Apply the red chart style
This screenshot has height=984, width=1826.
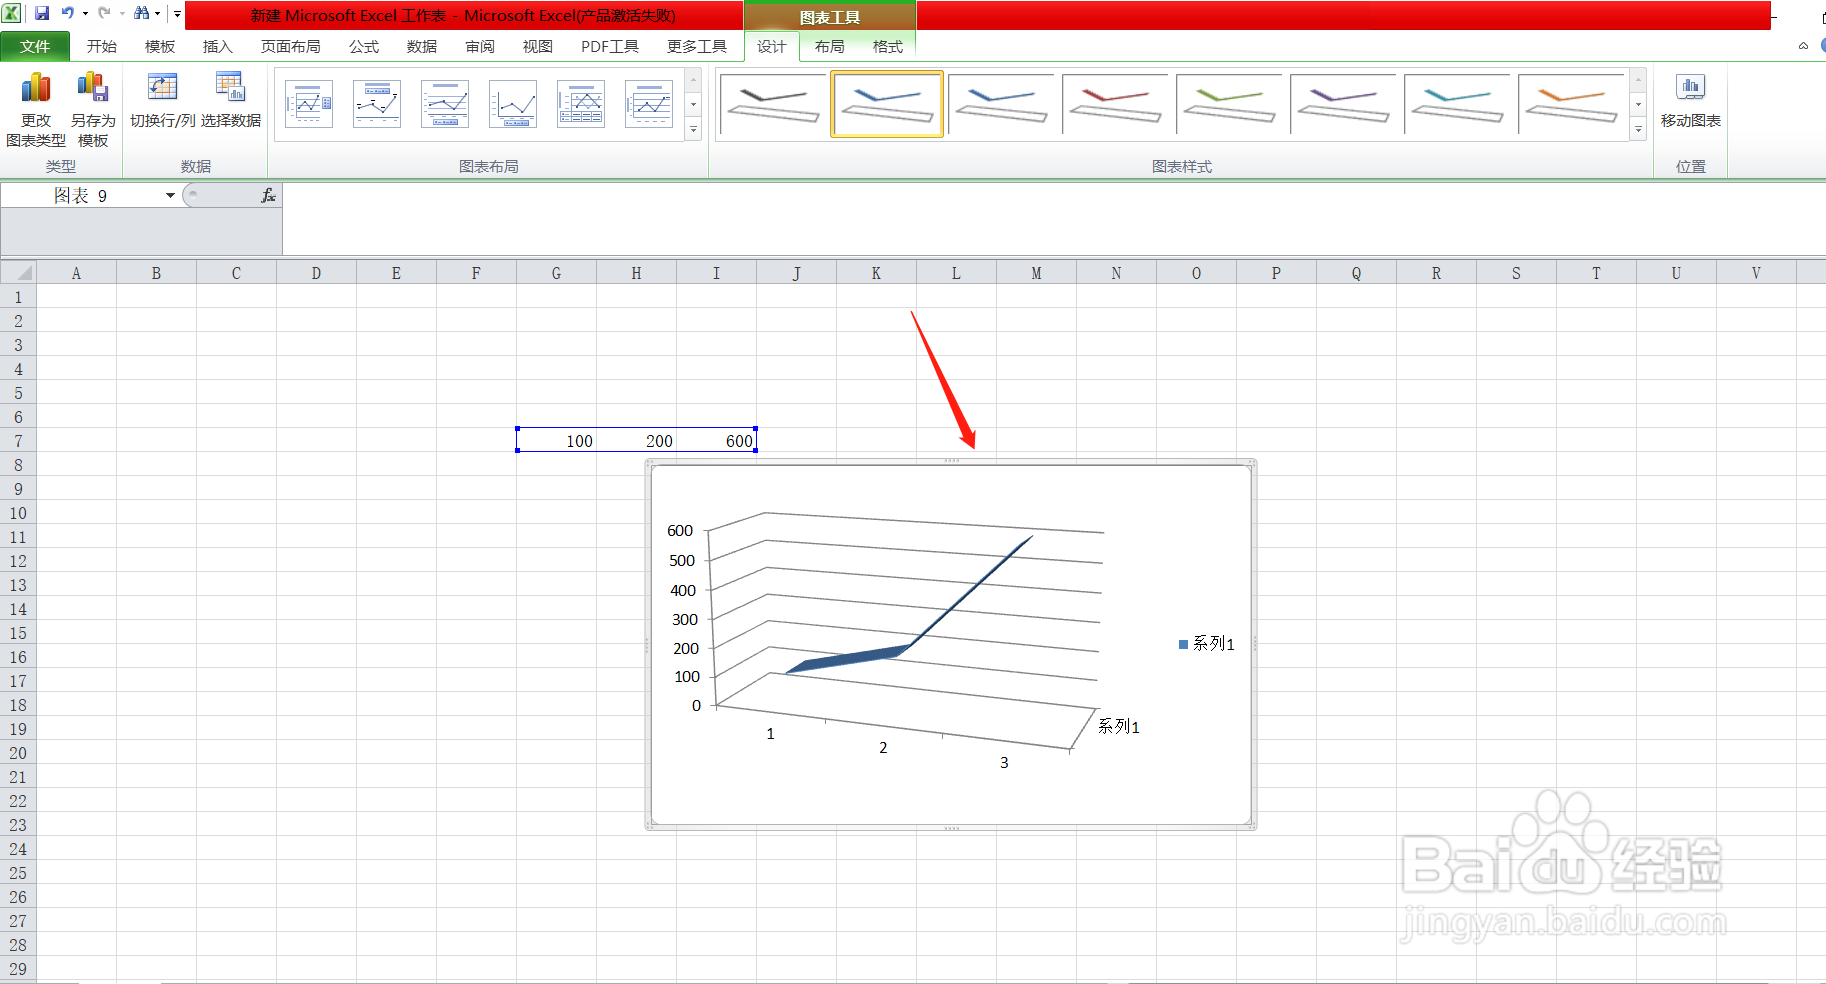1115,104
